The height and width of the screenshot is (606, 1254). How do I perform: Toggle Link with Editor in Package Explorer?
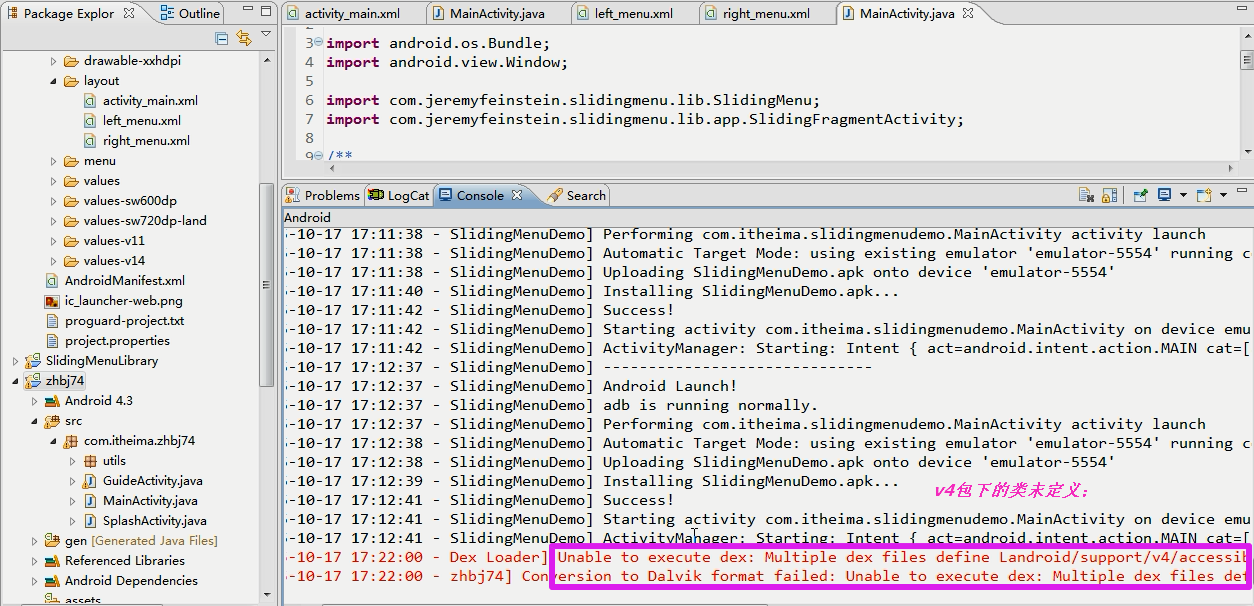pos(244,38)
